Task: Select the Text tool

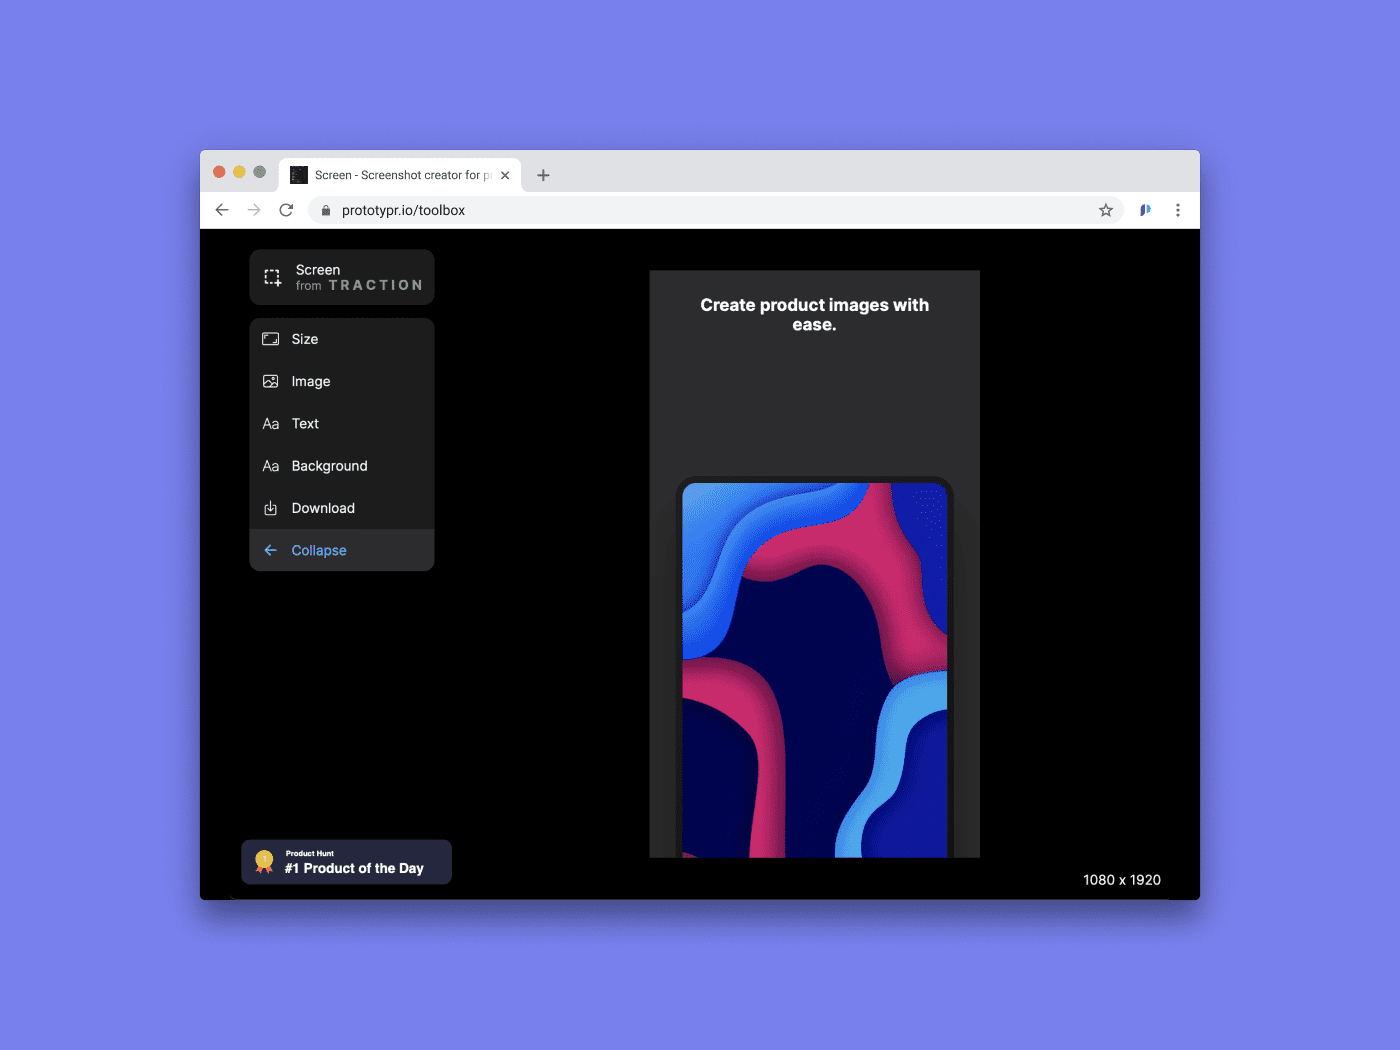Action: (x=304, y=423)
